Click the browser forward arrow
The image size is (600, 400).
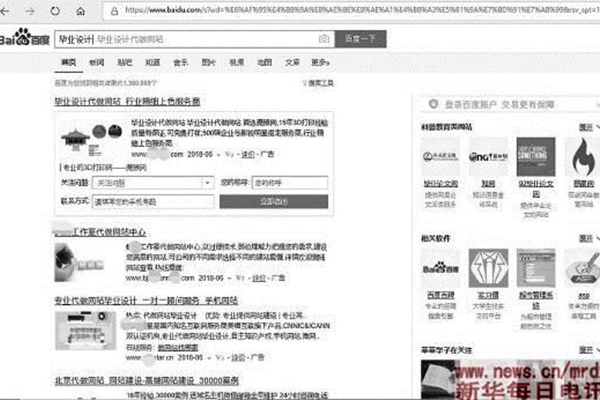pyautogui.click(x=30, y=11)
